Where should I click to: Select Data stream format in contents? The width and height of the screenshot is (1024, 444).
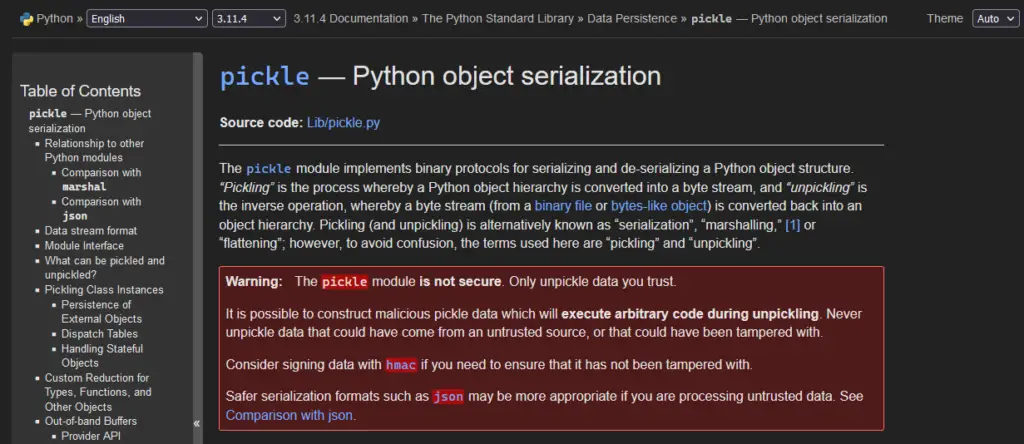[91, 230]
